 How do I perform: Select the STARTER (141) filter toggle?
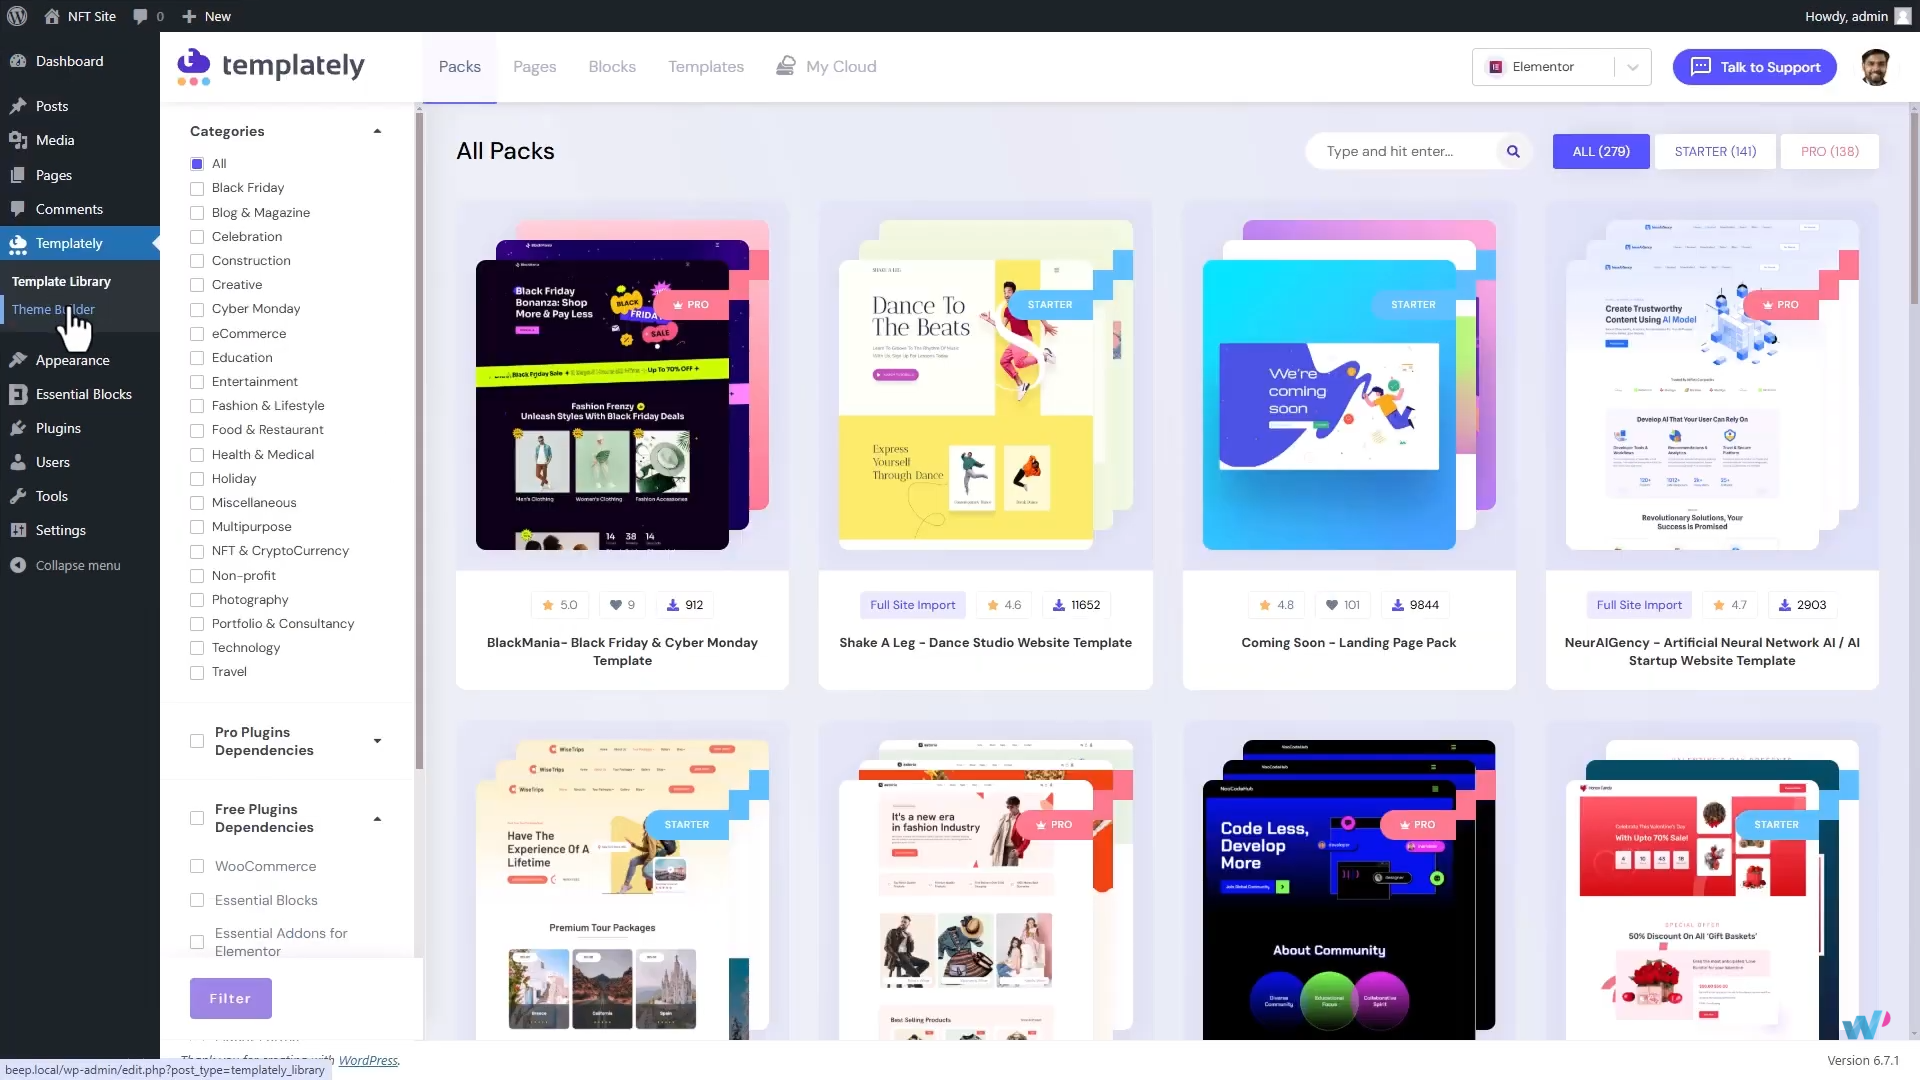point(1714,151)
